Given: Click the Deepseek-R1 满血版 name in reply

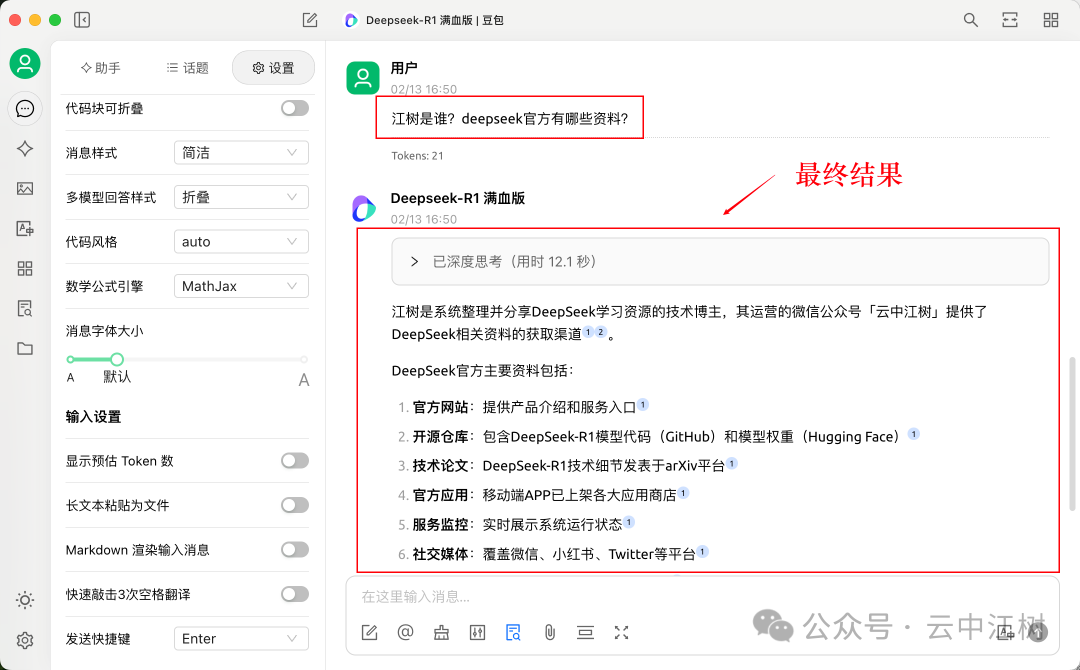Looking at the screenshot, I should (457, 198).
